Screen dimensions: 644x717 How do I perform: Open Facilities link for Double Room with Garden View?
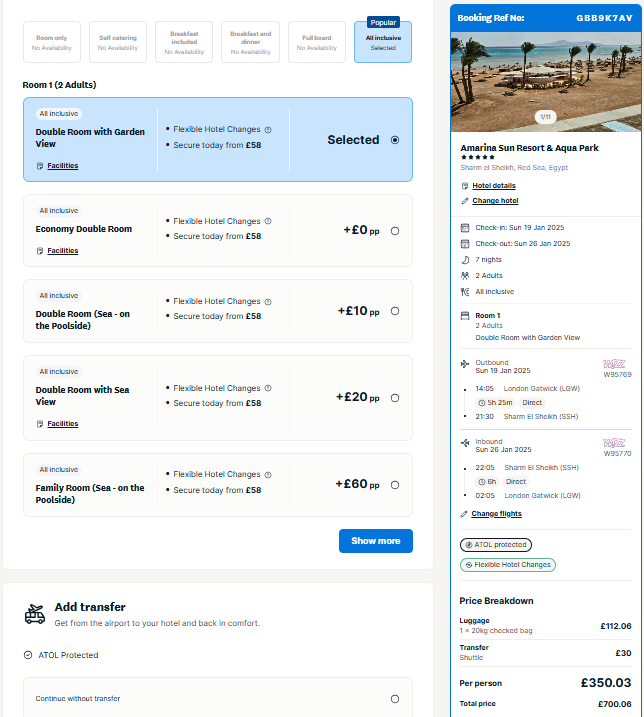pyautogui.click(x=63, y=166)
